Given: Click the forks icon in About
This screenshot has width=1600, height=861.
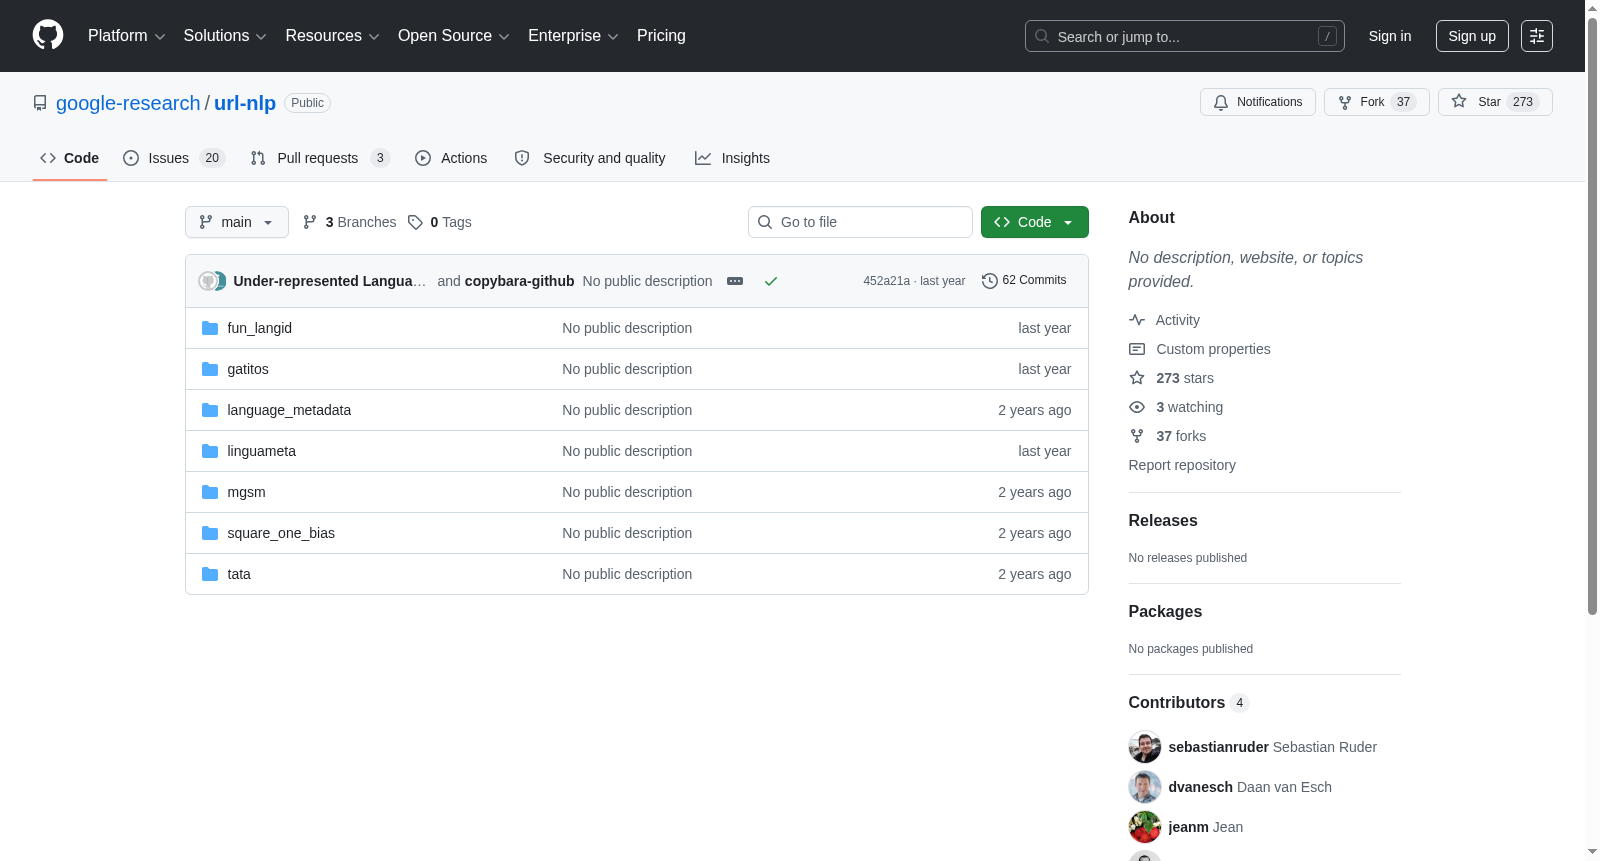Looking at the screenshot, I should point(1137,436).
